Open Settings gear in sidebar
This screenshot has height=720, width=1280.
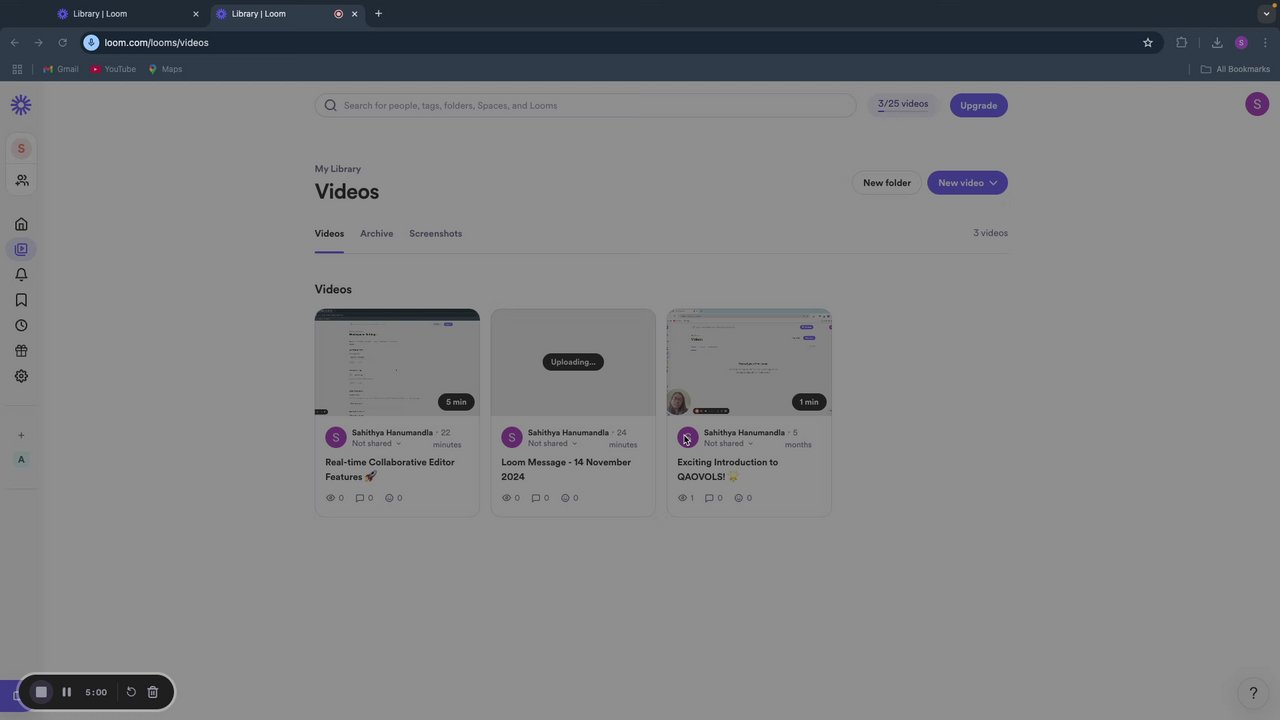[21, 376]
